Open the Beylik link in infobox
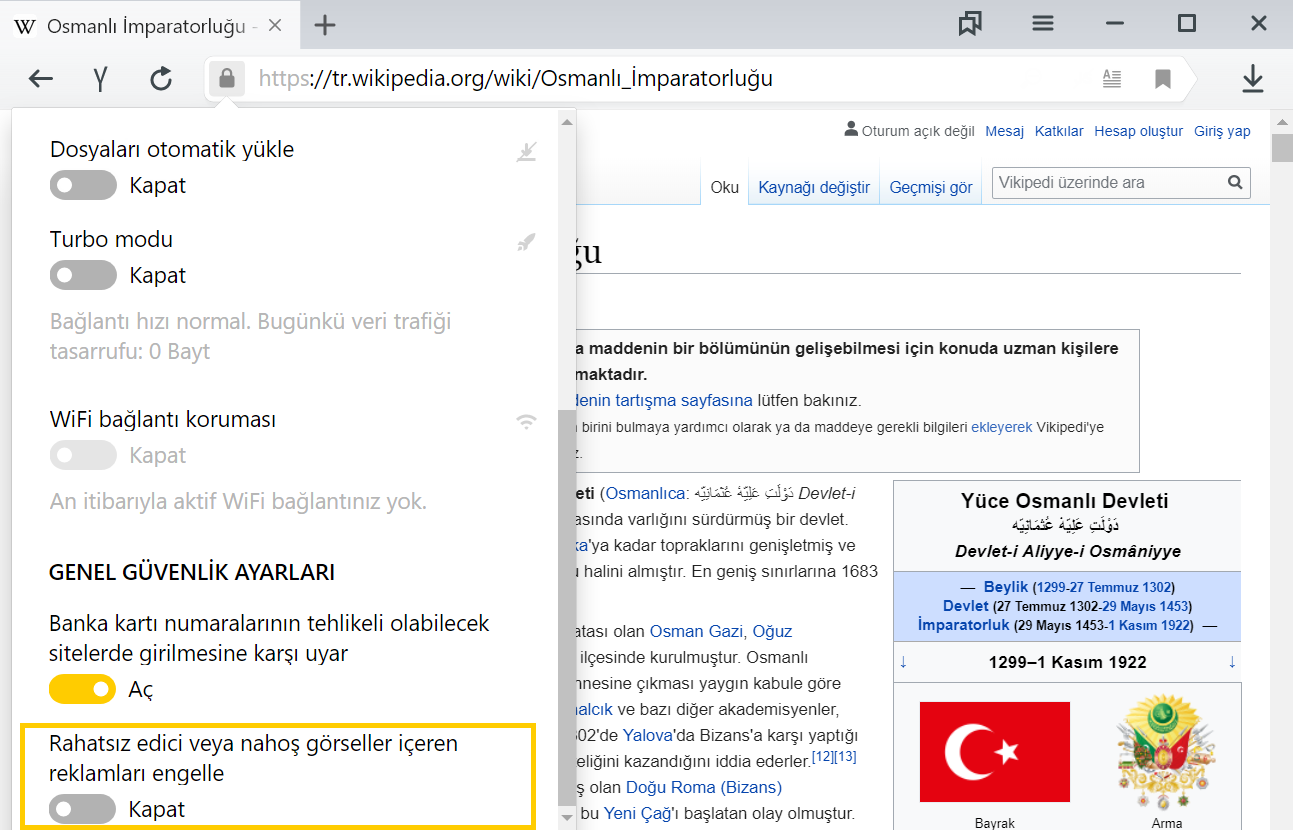This screenshot has width=1293, height=830. [x=1006, y=587]
